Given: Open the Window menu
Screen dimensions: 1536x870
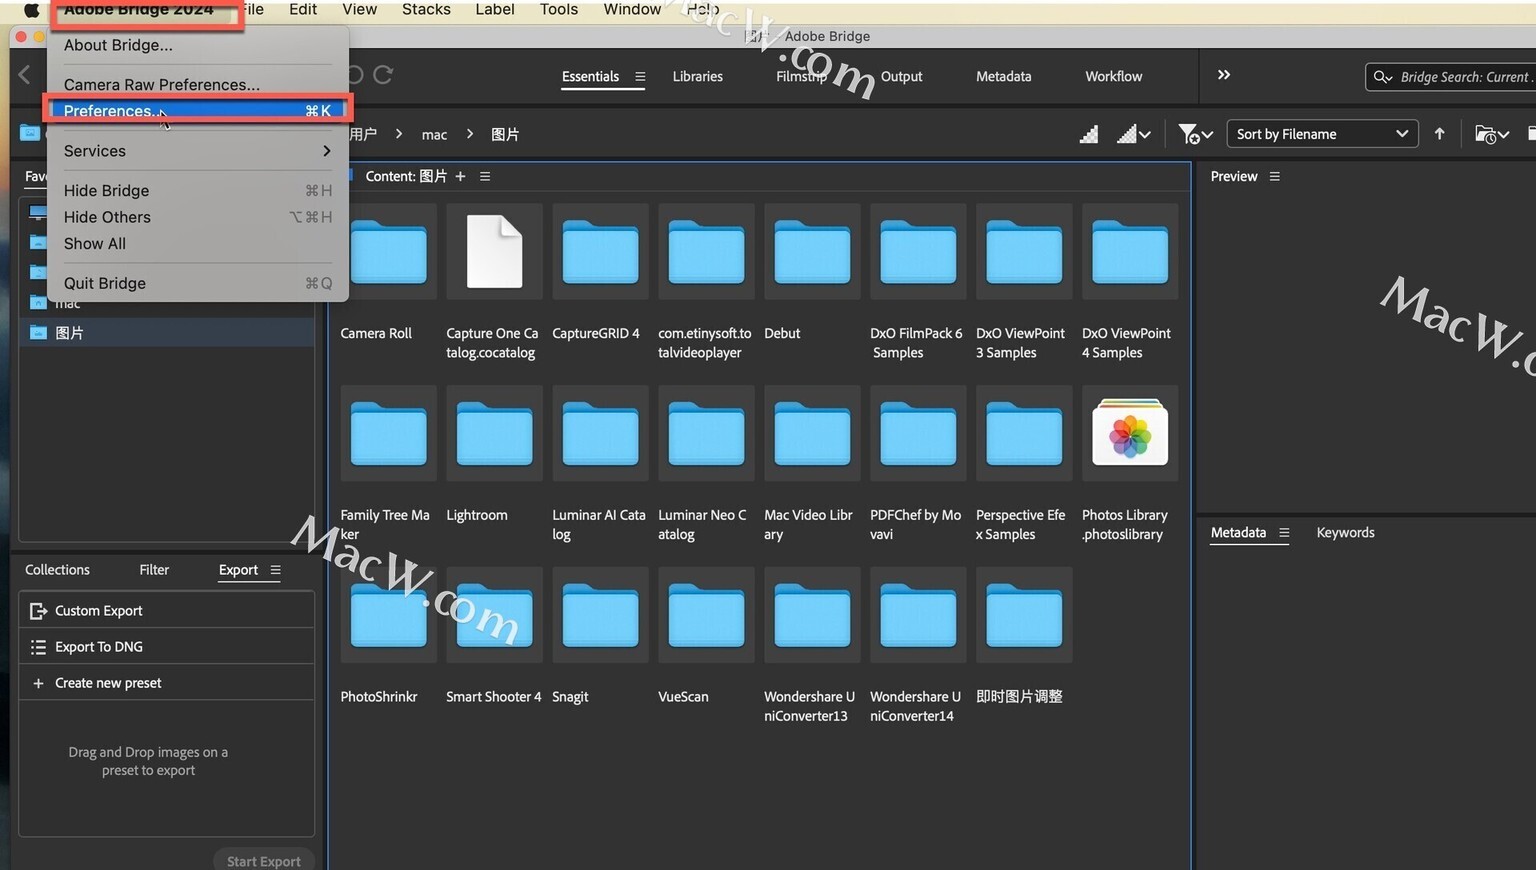Looking at the screenshot, I should [632, 9].
